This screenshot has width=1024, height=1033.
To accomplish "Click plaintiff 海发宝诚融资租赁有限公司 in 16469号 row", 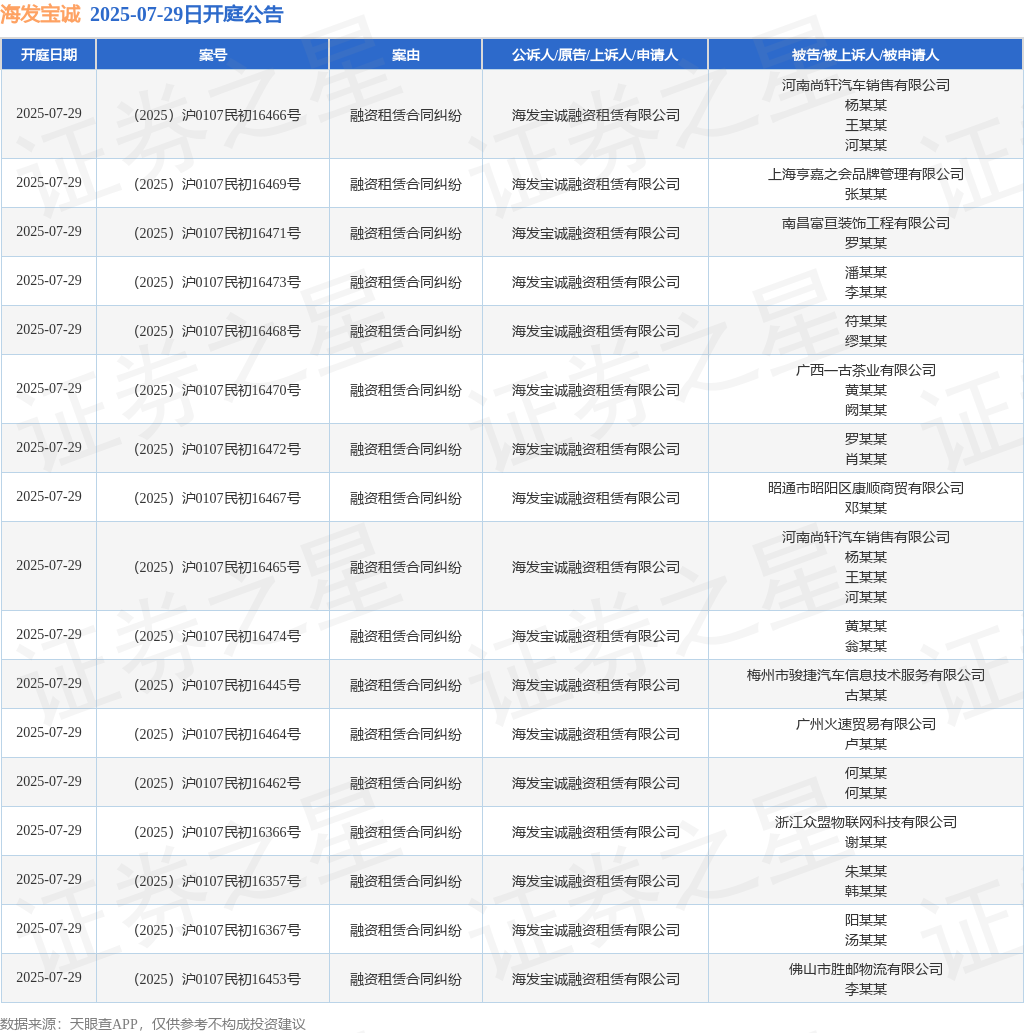I will [596, 184].
